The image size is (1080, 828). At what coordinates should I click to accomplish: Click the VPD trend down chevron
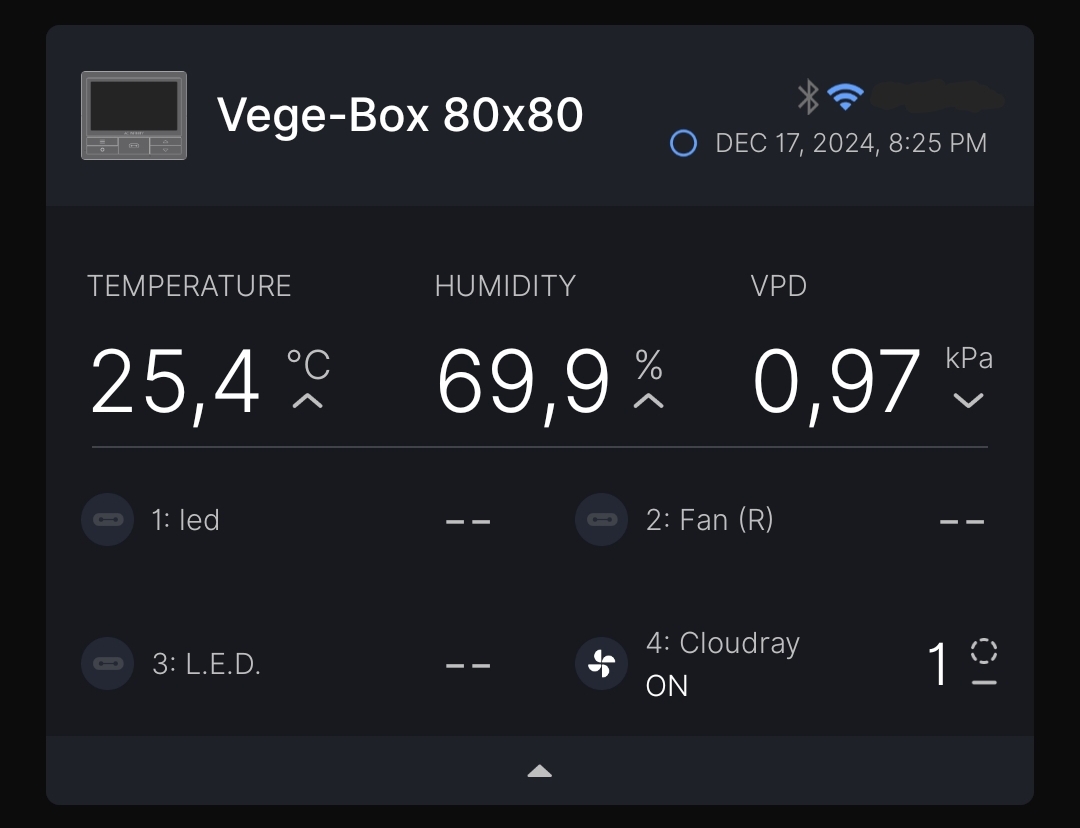[968, 401]
